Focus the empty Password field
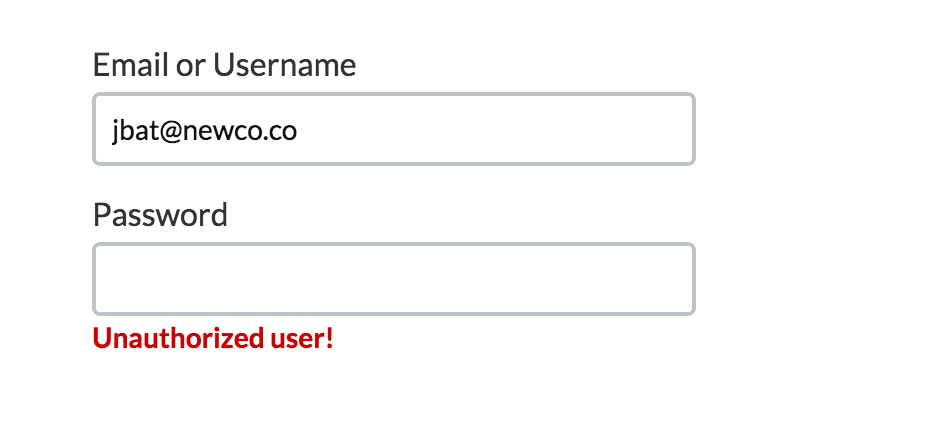The height and width of the screenshot is (426, 944). tap(393, 279)
